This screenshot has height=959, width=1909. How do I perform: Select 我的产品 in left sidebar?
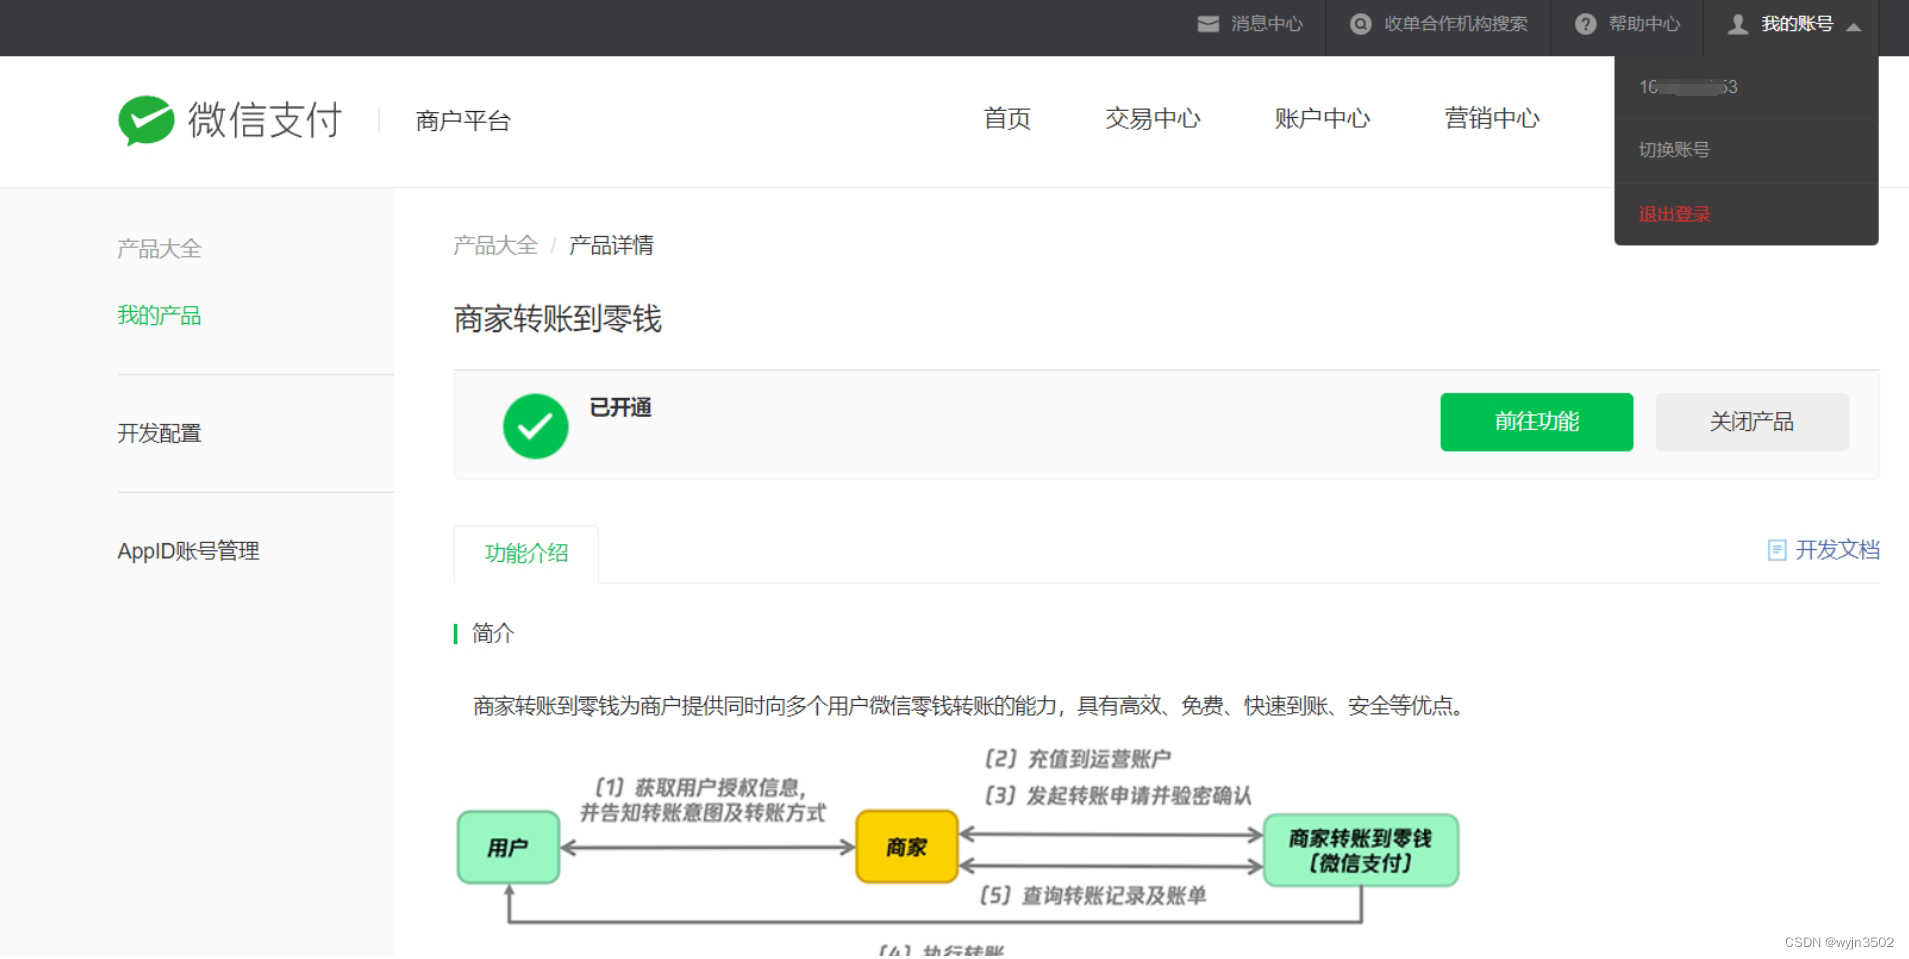(159, 316)
